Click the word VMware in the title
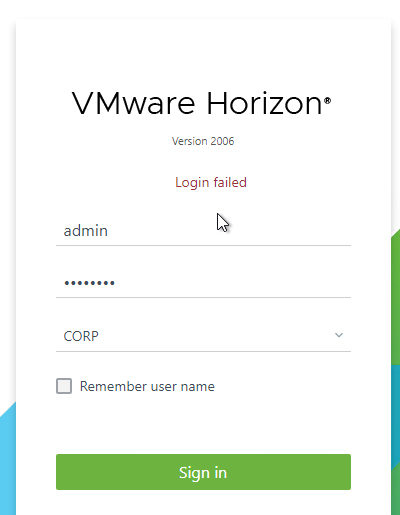The height and width of the screenshot is (515, 400). click(x=133, y=103)
